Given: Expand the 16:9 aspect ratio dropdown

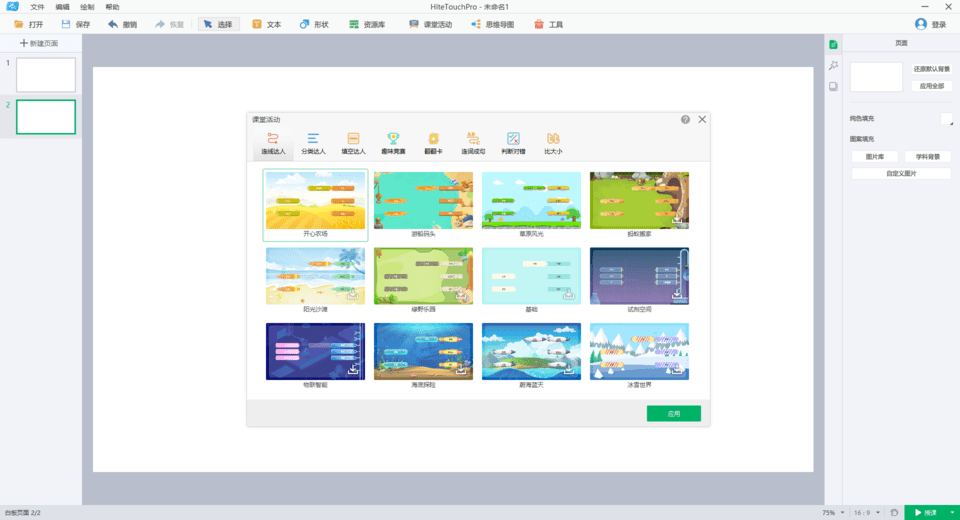Looking at the screenshot, I should [878, 512].
